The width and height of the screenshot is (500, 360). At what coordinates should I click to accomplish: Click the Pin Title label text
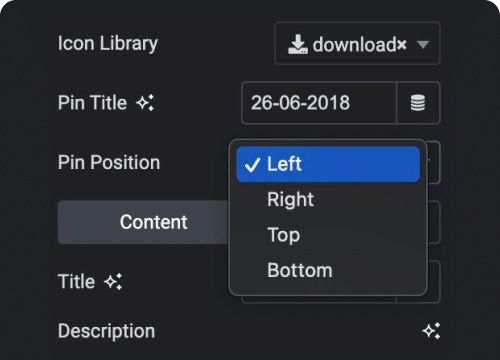coord(92,103)
